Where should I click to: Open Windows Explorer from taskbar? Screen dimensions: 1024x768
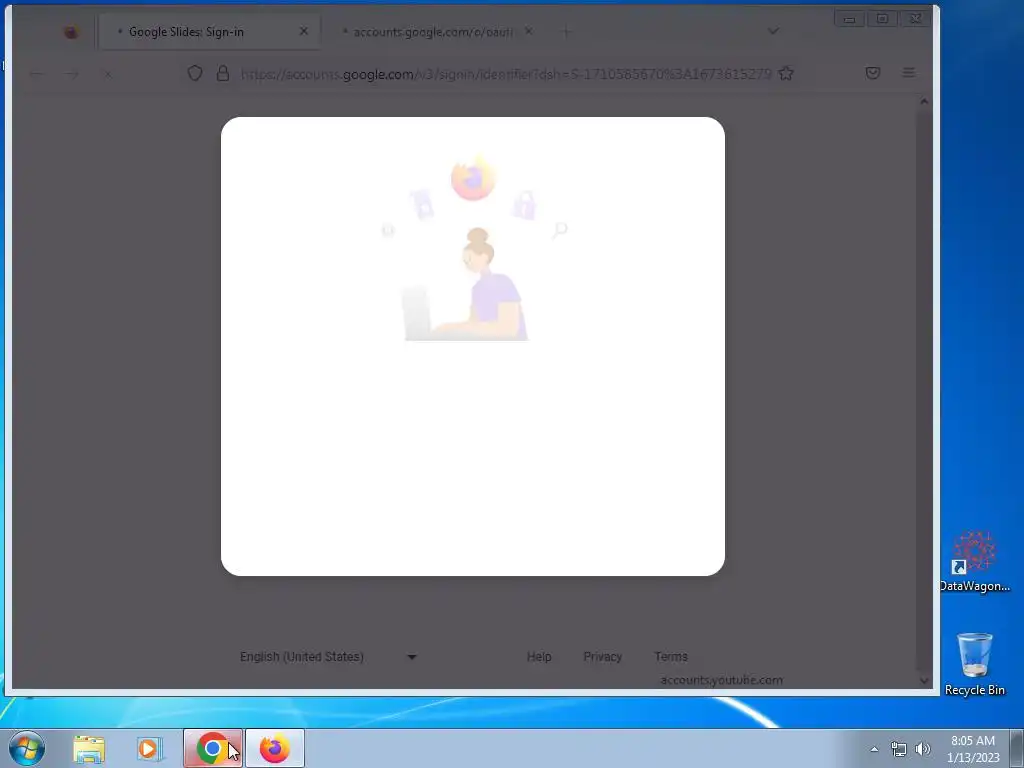coord(89,748)
